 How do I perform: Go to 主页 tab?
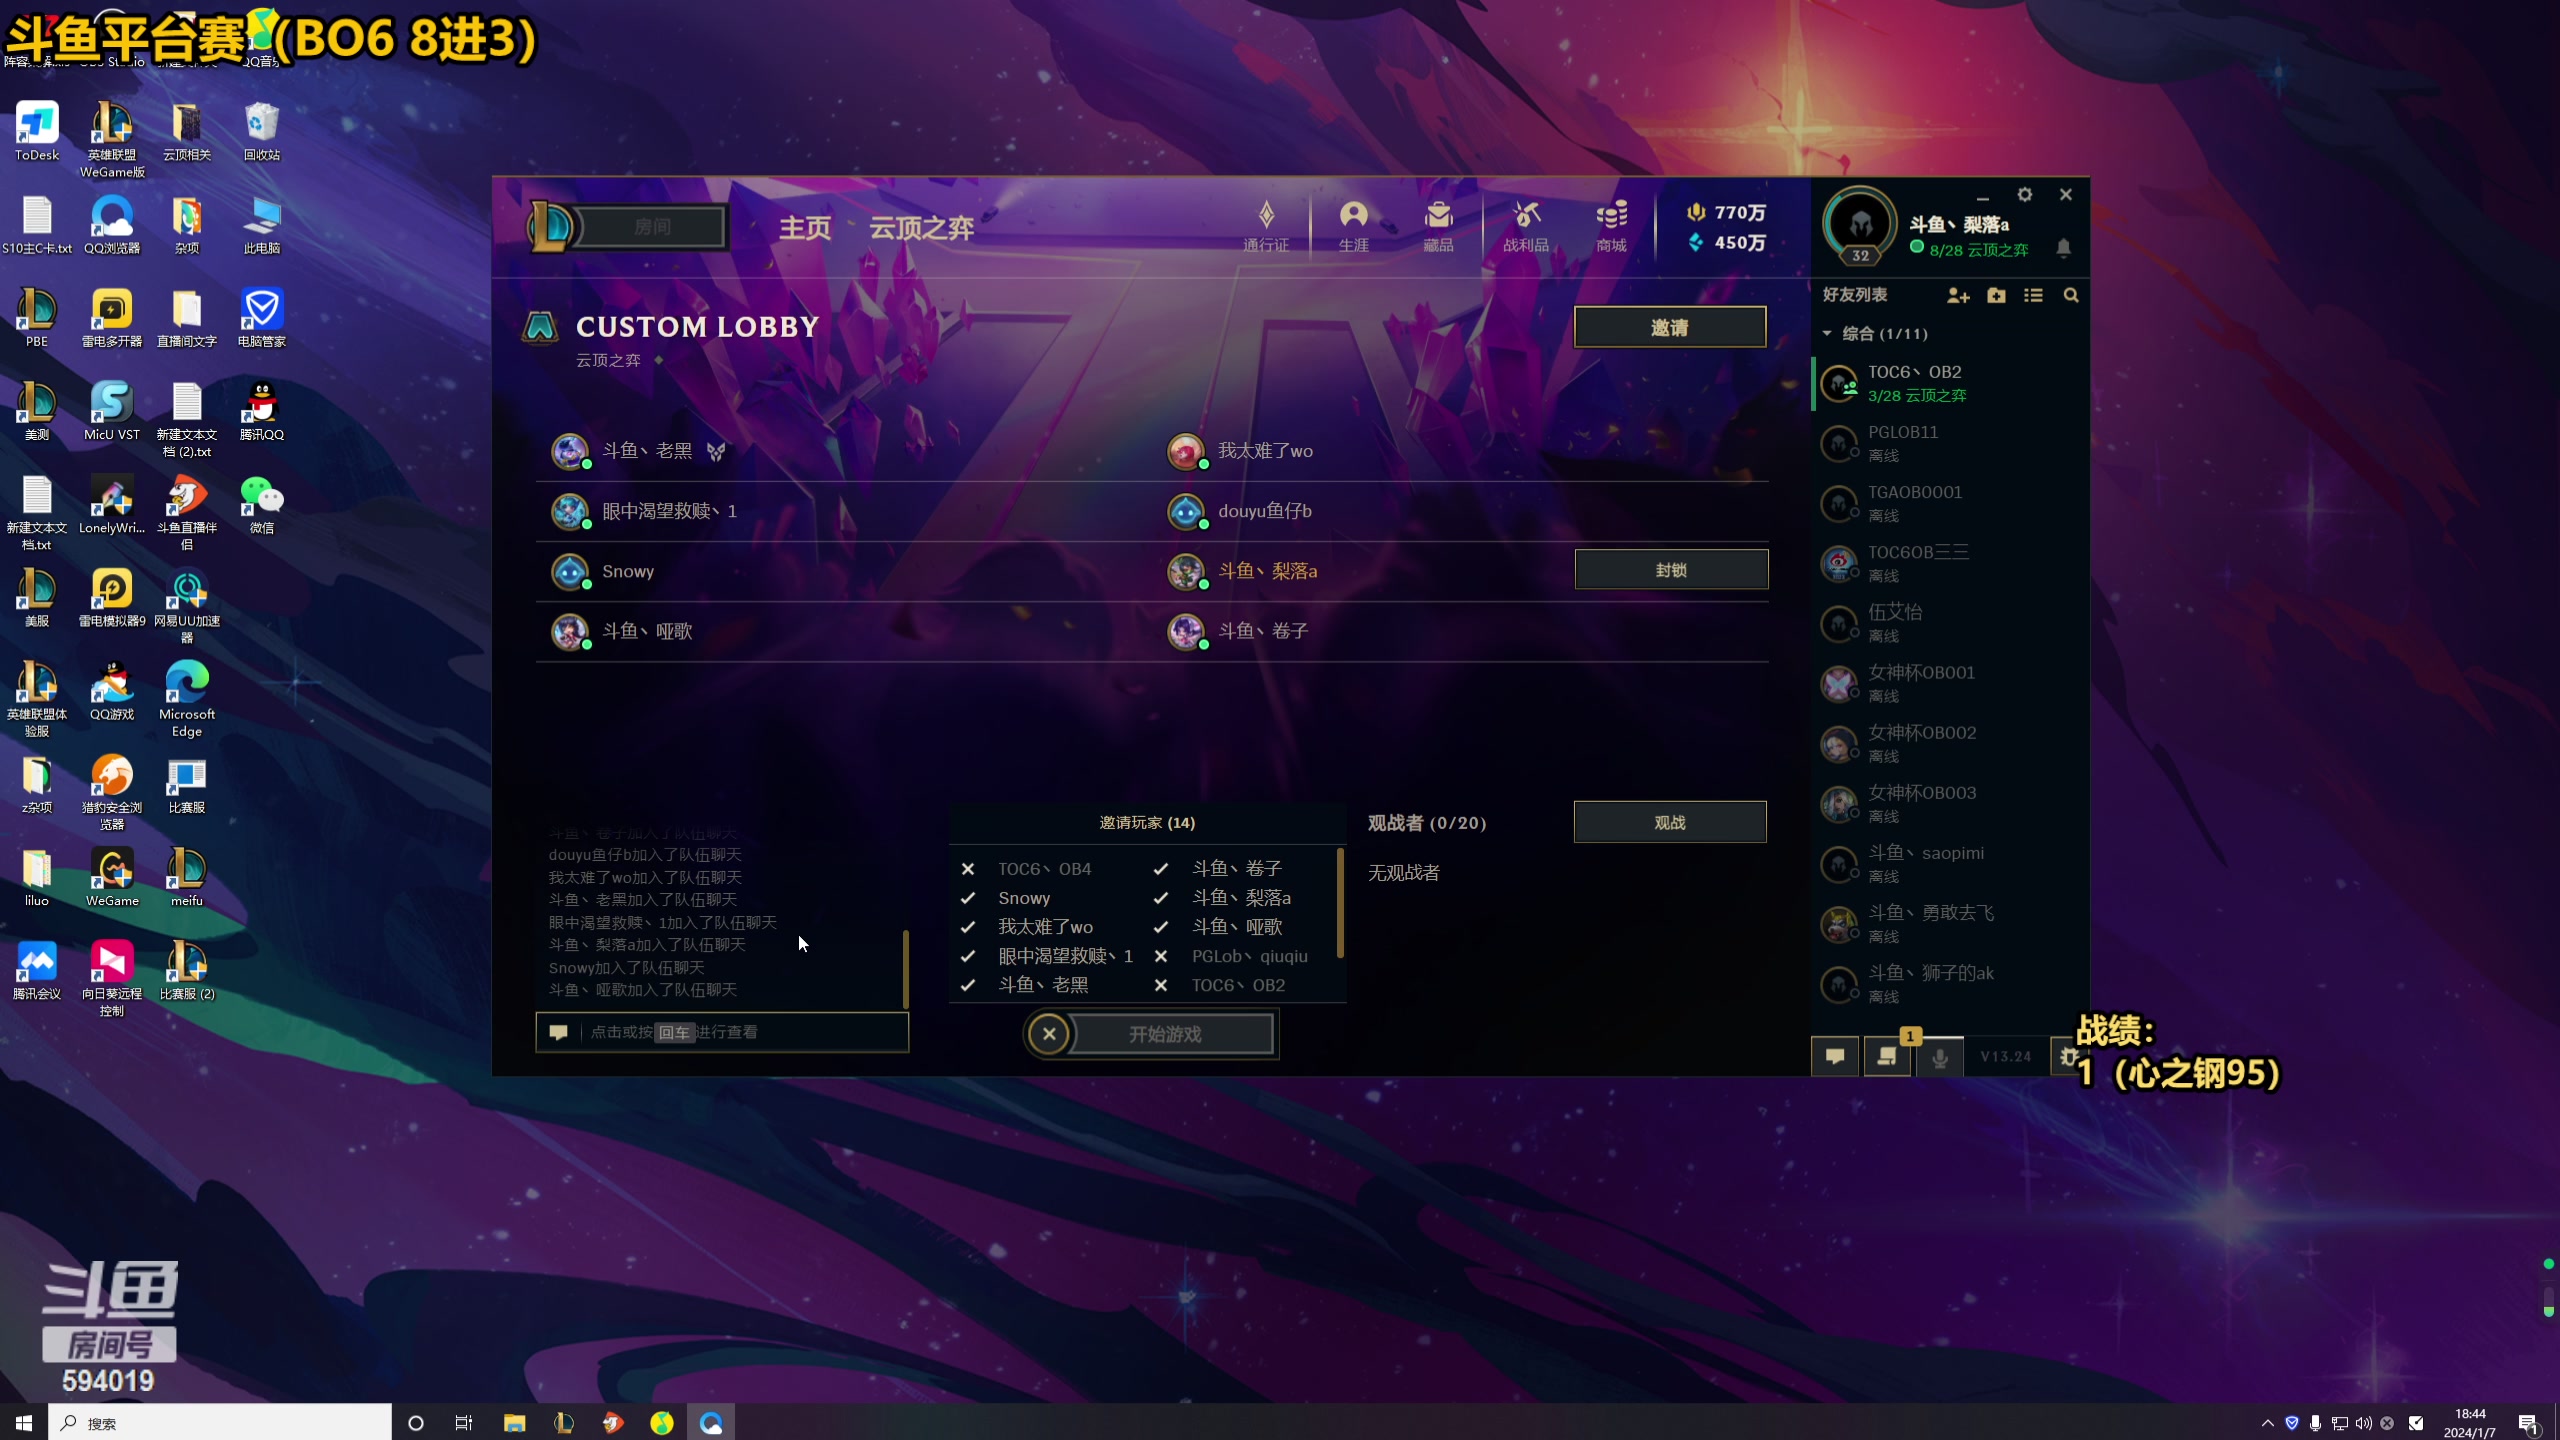(x=805, y=228)
